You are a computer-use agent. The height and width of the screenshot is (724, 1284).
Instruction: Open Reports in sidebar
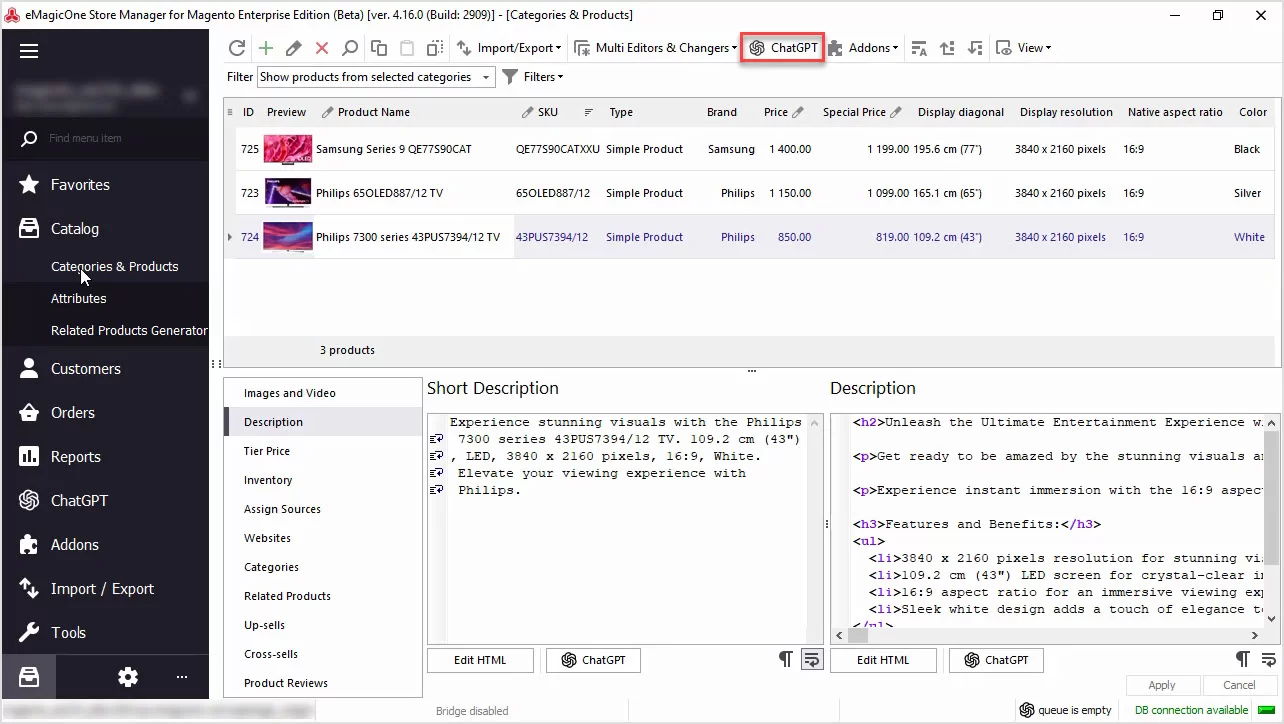pyautogui.click(x=106, y=456)
